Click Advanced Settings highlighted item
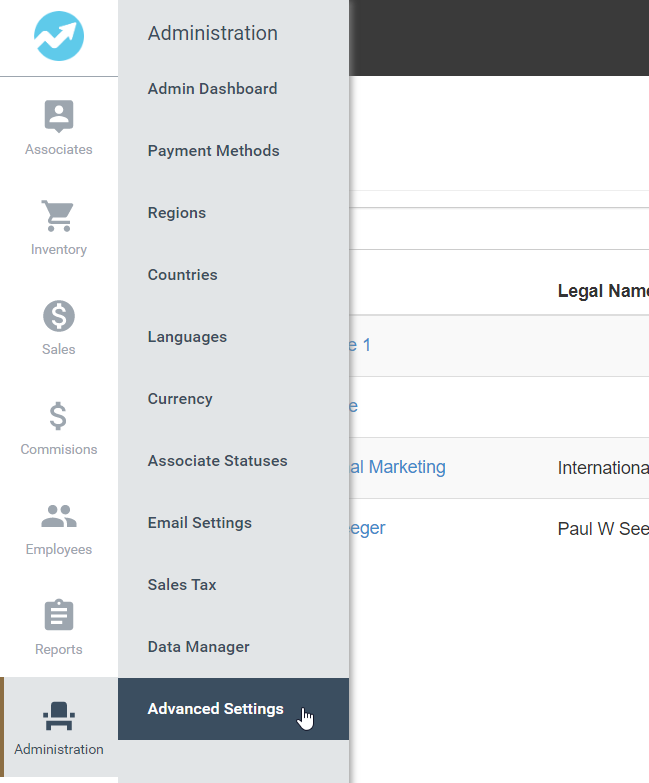The height and width of the screenshot is (783, 649). coord(215,709)
